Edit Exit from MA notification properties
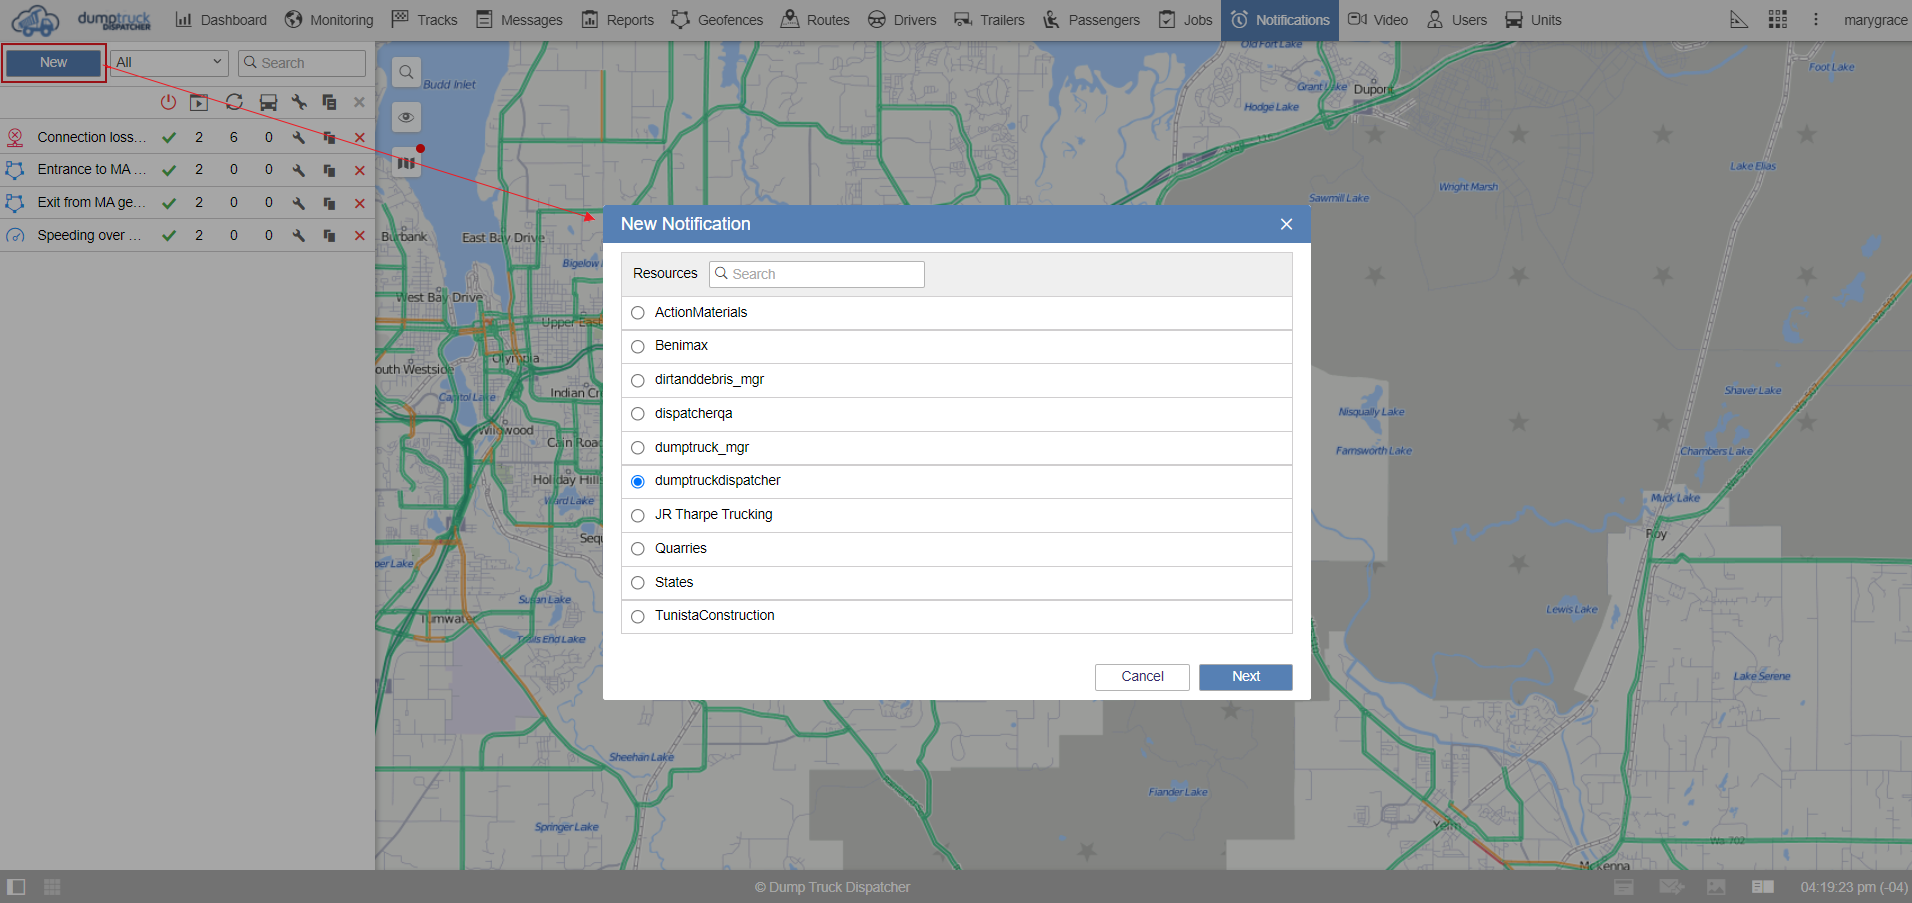Image resolution: width=1912 pixels, height=903 pixels. point(298,204)
